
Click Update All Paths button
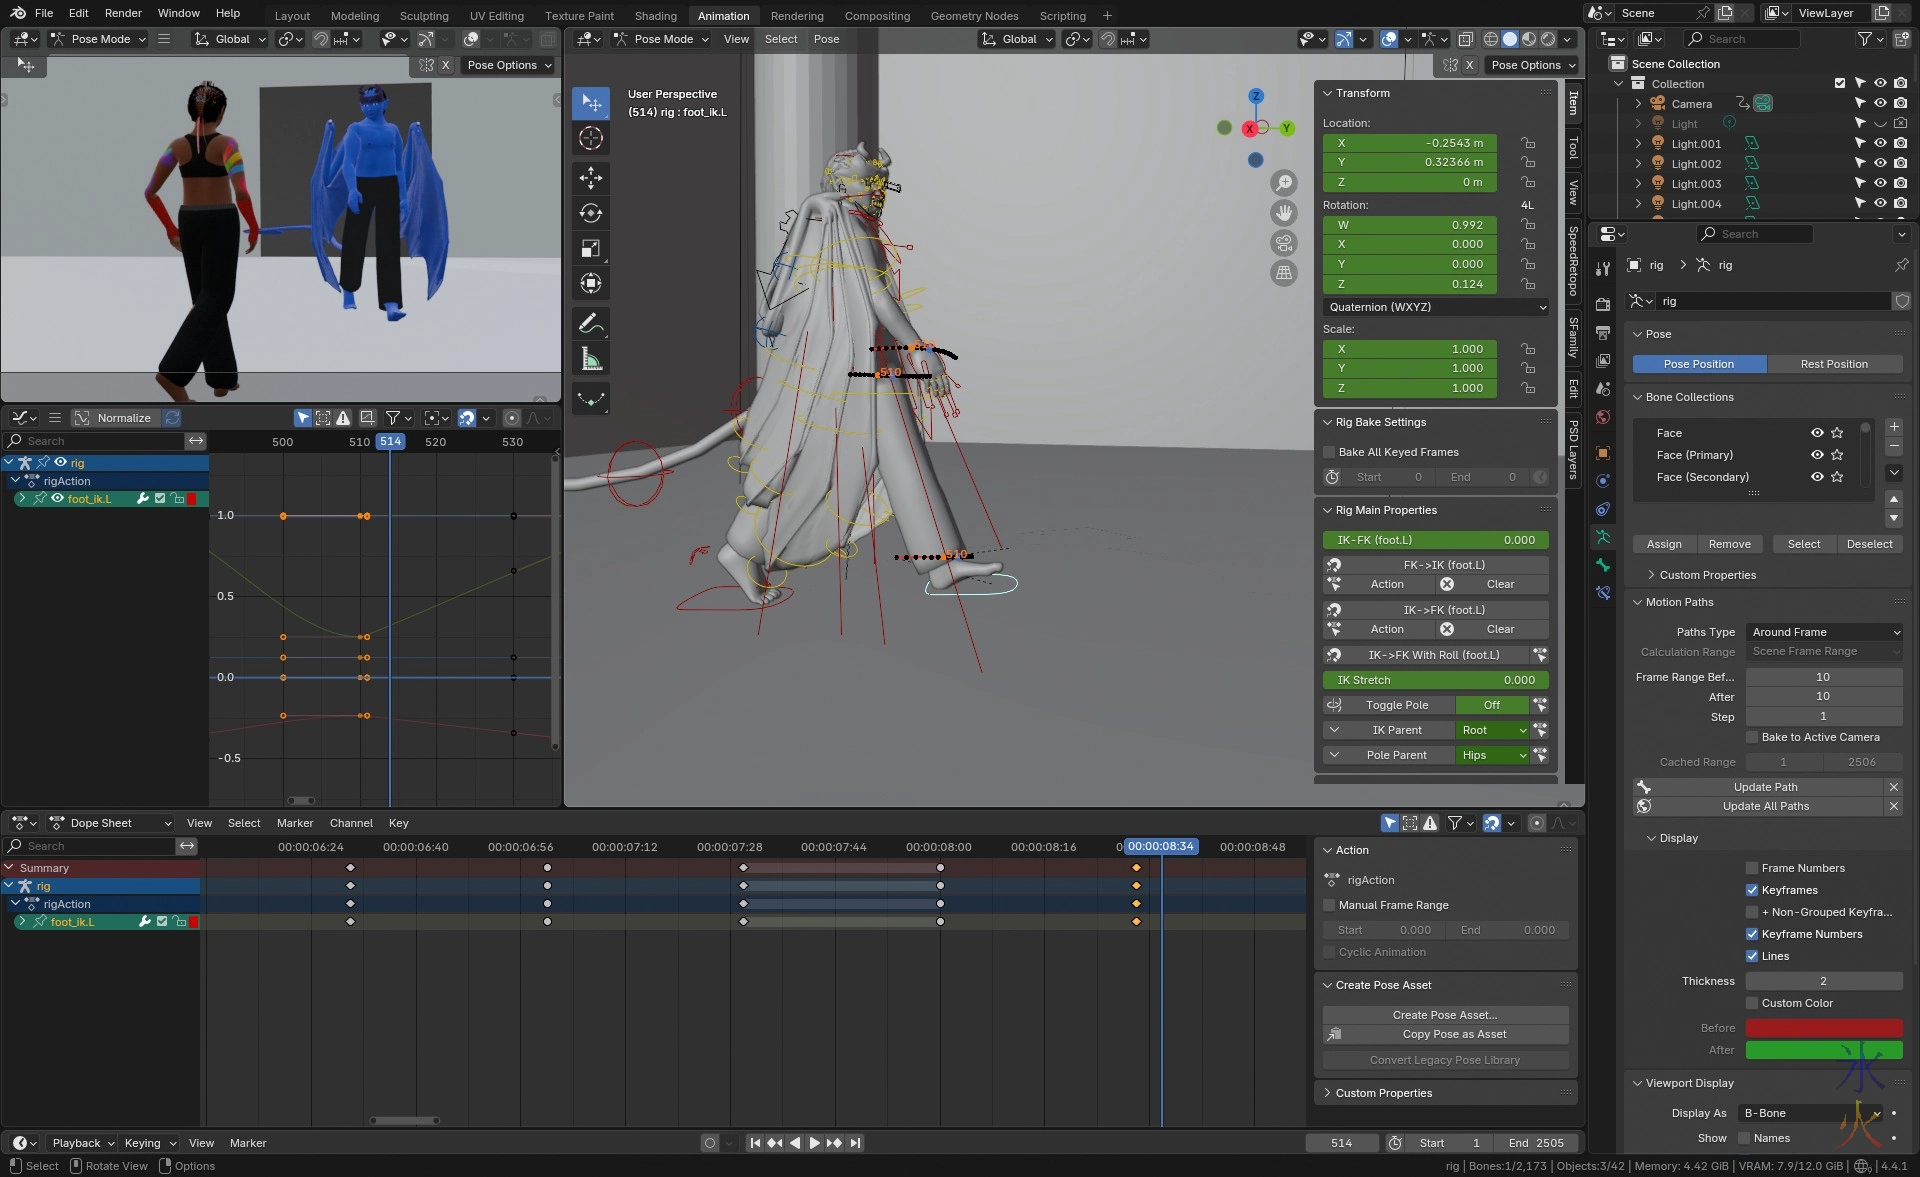click(1765, 806)
